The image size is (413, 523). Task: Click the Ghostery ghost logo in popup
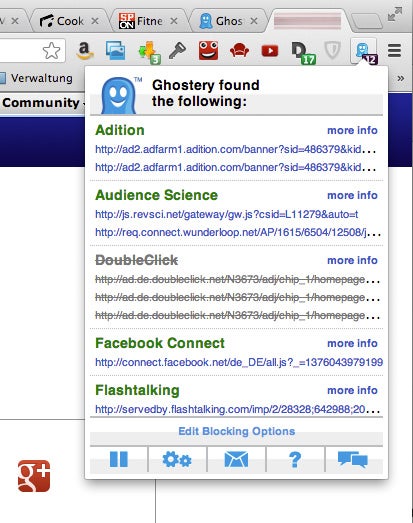coord(119,95)
